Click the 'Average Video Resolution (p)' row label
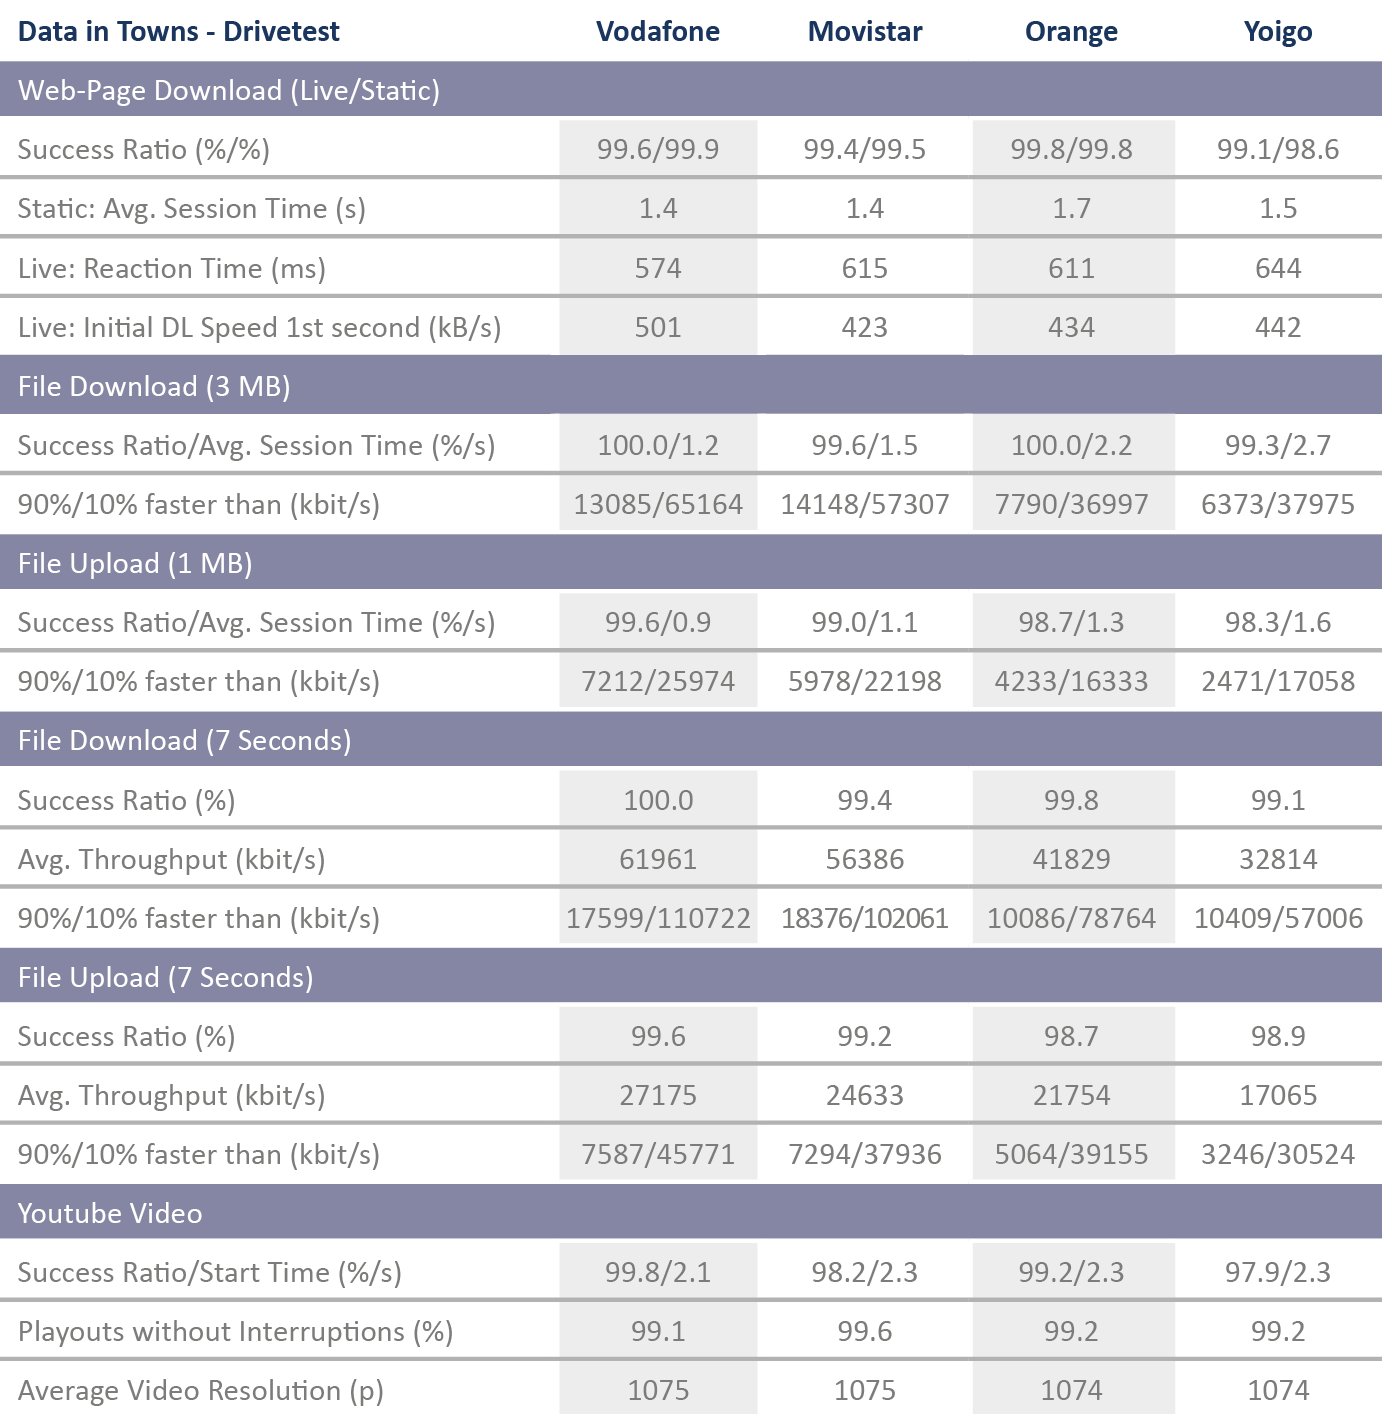 pyautogui.click(x=201, y=1391)
